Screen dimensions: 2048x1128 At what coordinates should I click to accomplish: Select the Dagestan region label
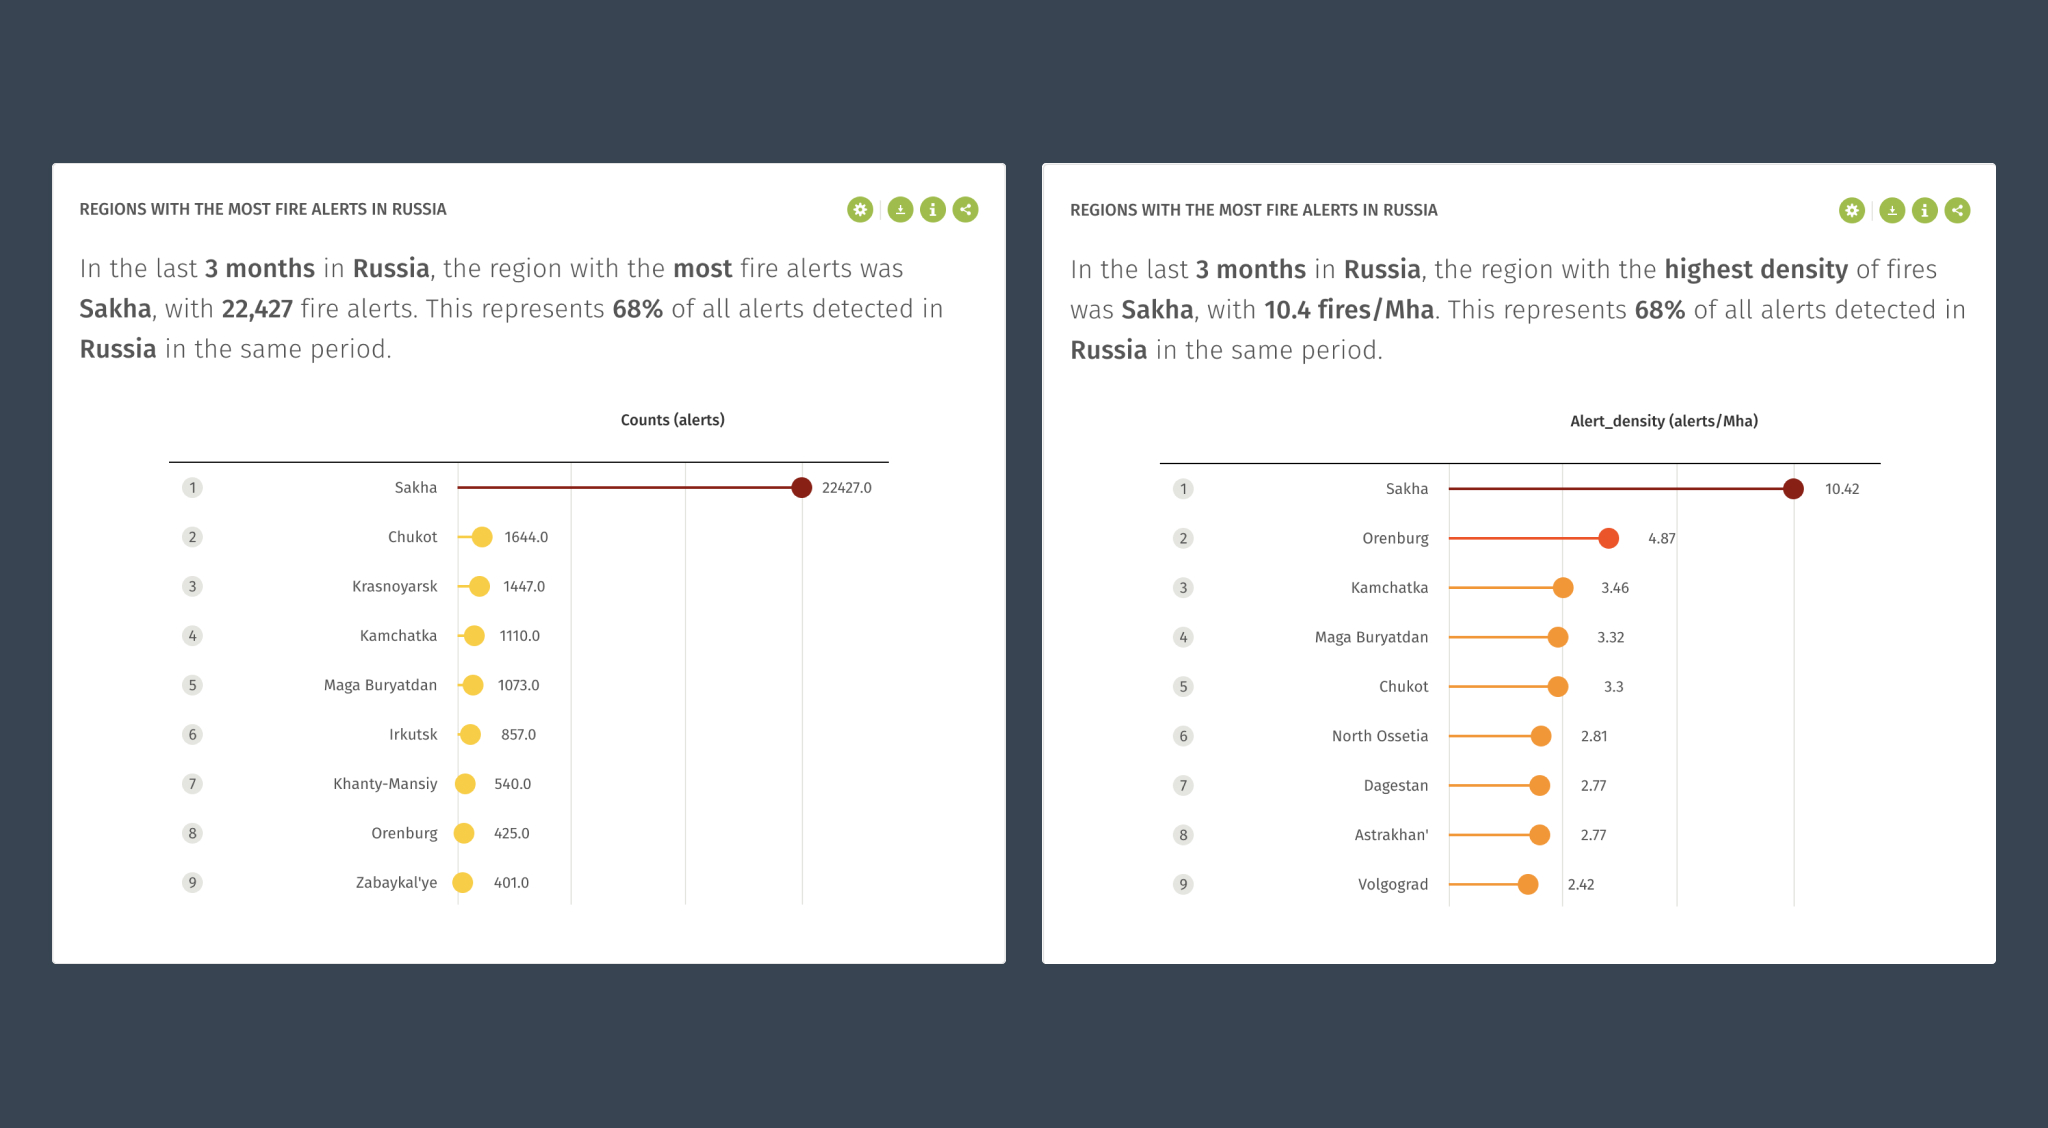(x=1396, y=786)
